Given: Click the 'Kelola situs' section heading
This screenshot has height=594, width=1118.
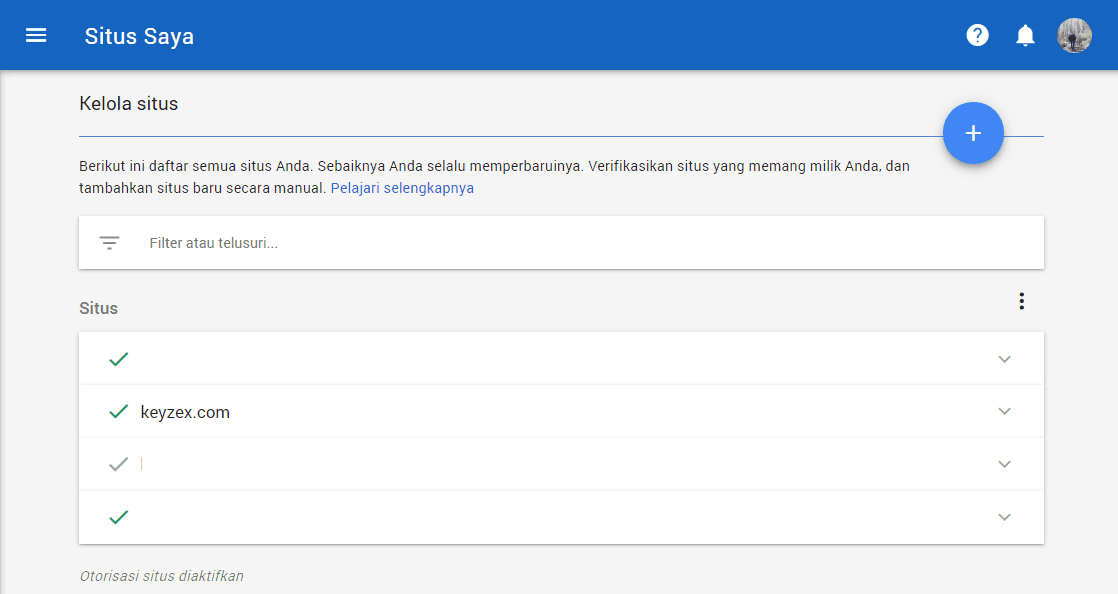Looking at the screenshot, I should point(128,103).
